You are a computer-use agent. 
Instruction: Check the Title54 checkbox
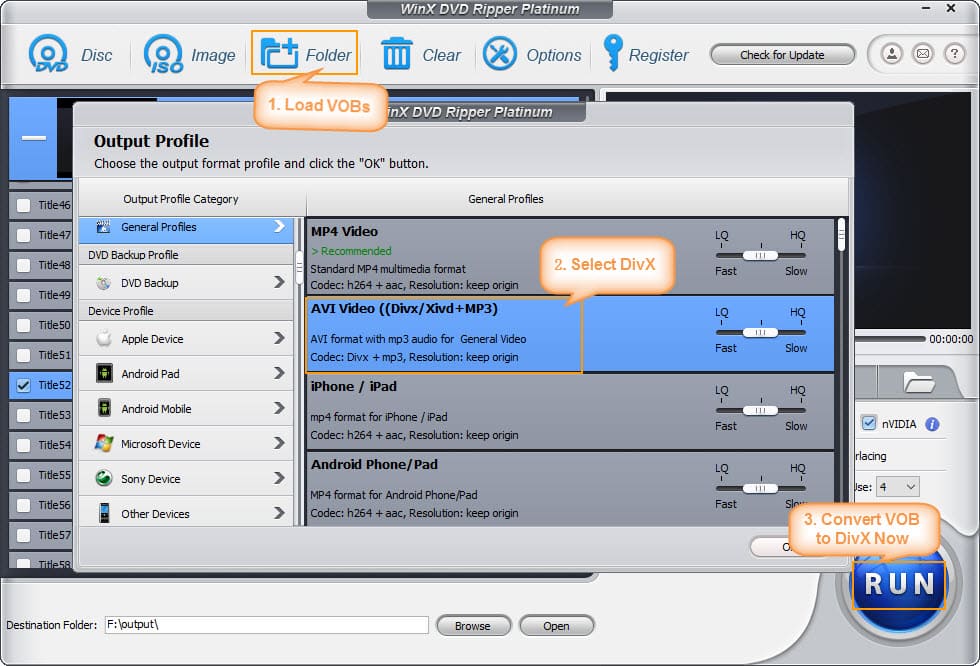23,445
